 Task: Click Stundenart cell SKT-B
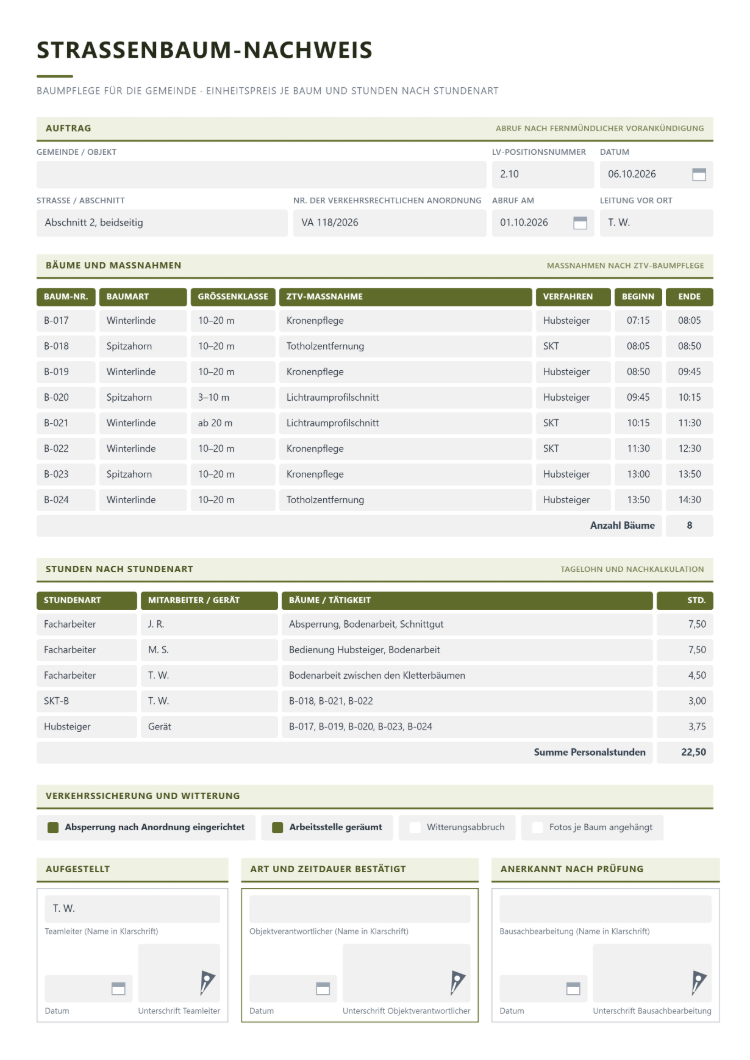(87, 702)
